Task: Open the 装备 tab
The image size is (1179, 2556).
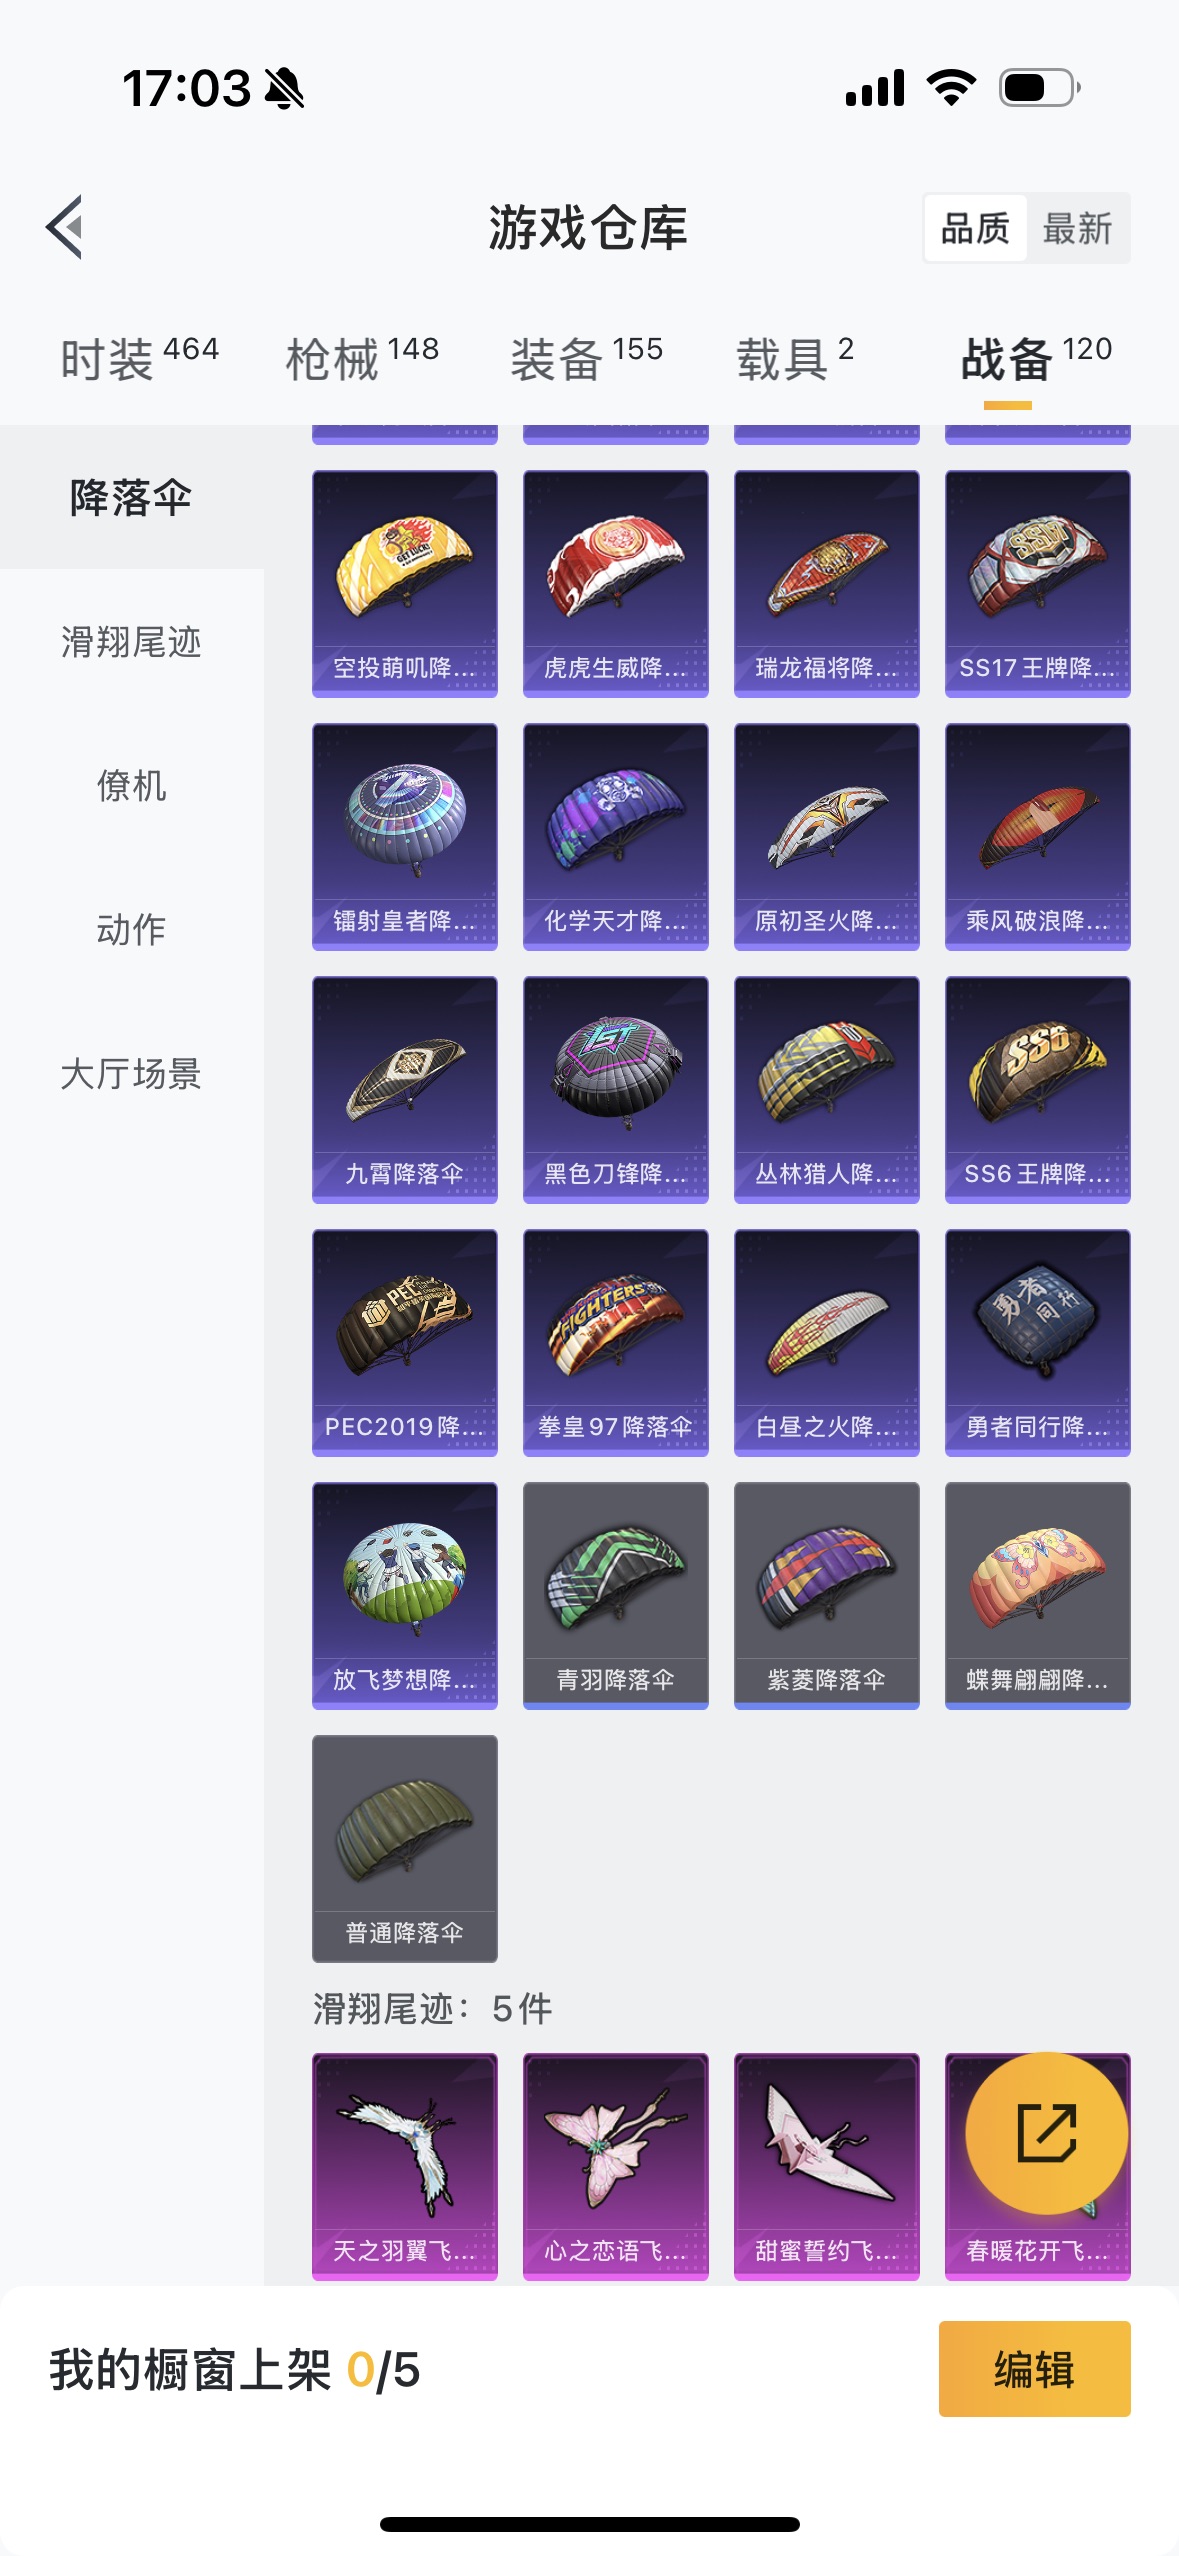Action: [x=587, y=358]
